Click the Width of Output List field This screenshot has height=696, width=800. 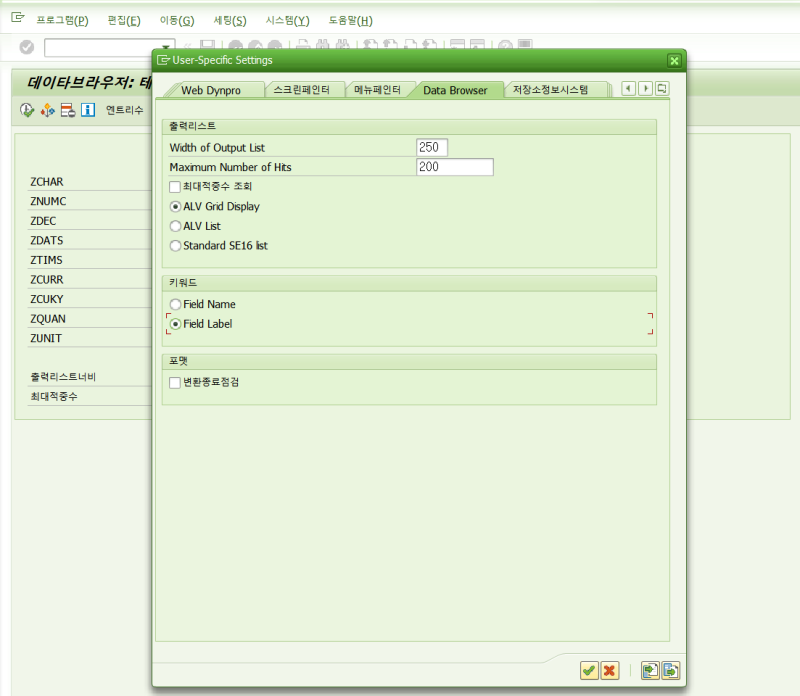432,147
